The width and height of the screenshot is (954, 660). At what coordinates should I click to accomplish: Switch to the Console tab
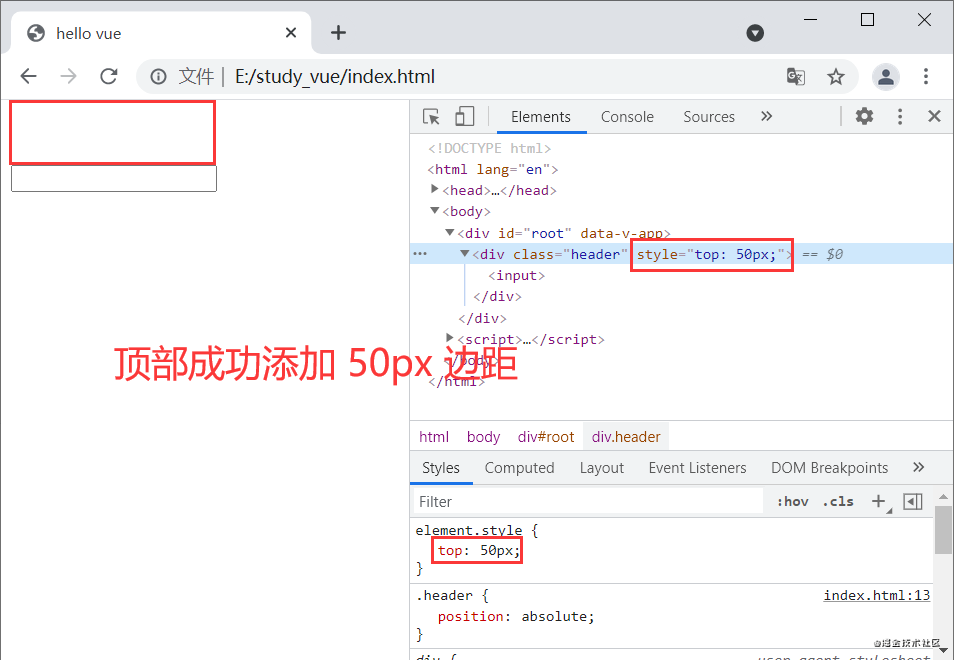pos(627,117)
